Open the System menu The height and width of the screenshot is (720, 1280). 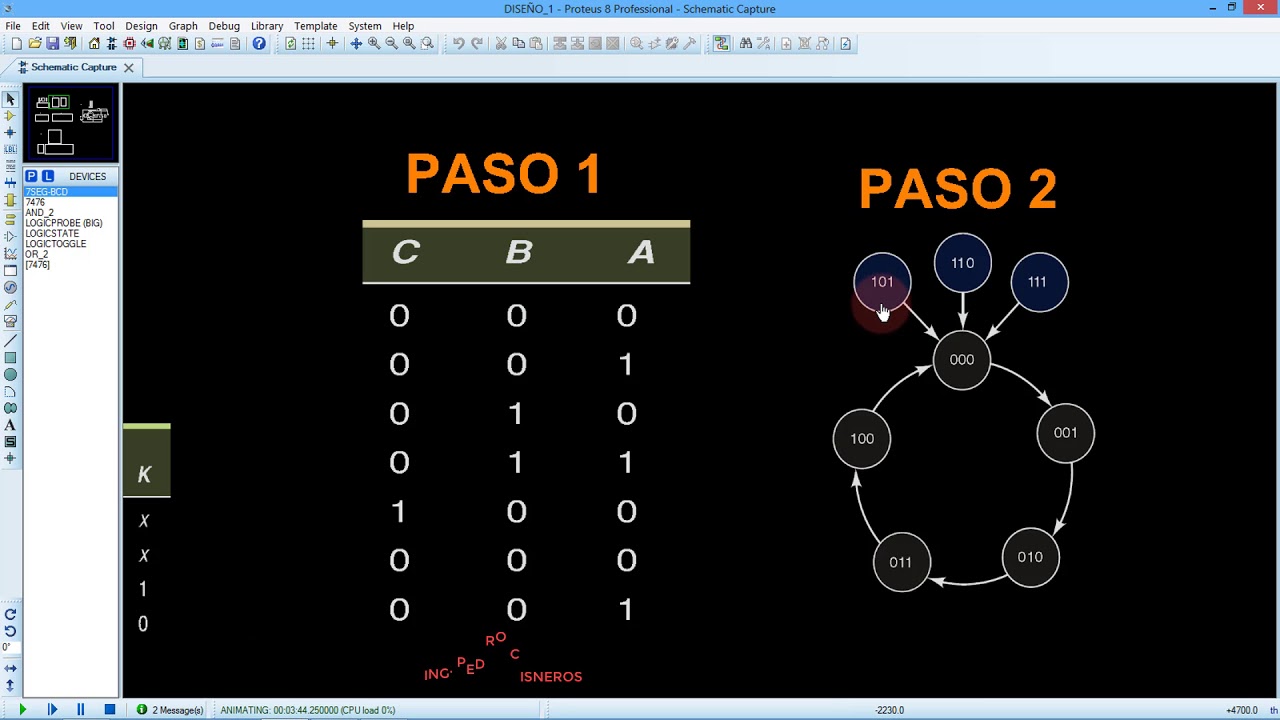tap(365, 26)
